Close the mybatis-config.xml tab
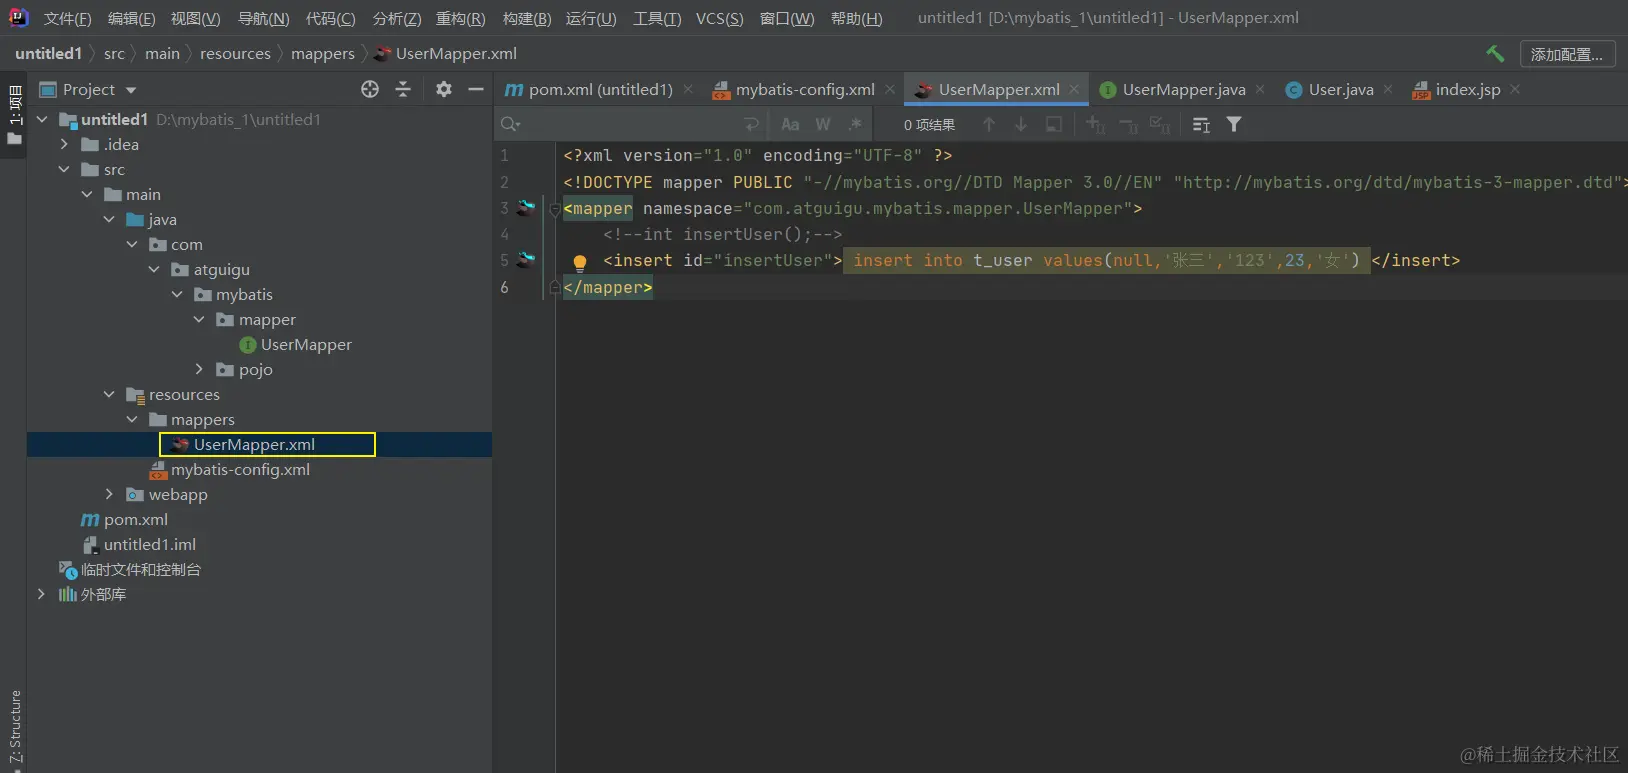The height and width of the screenshot is (773, 1628). tap(890, 89)
